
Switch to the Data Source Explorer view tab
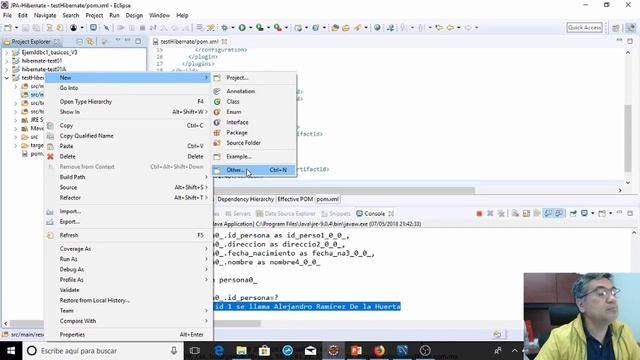(x=286, y=213)
